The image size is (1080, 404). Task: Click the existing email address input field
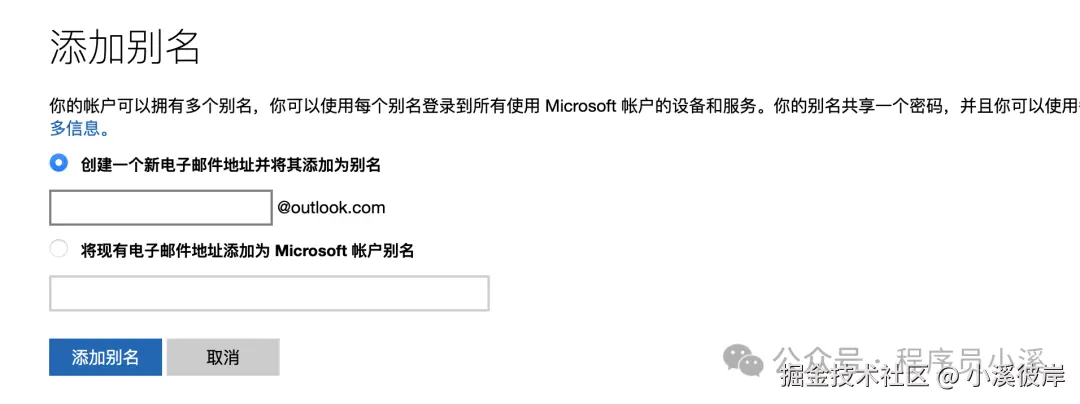tap(269, 294)
